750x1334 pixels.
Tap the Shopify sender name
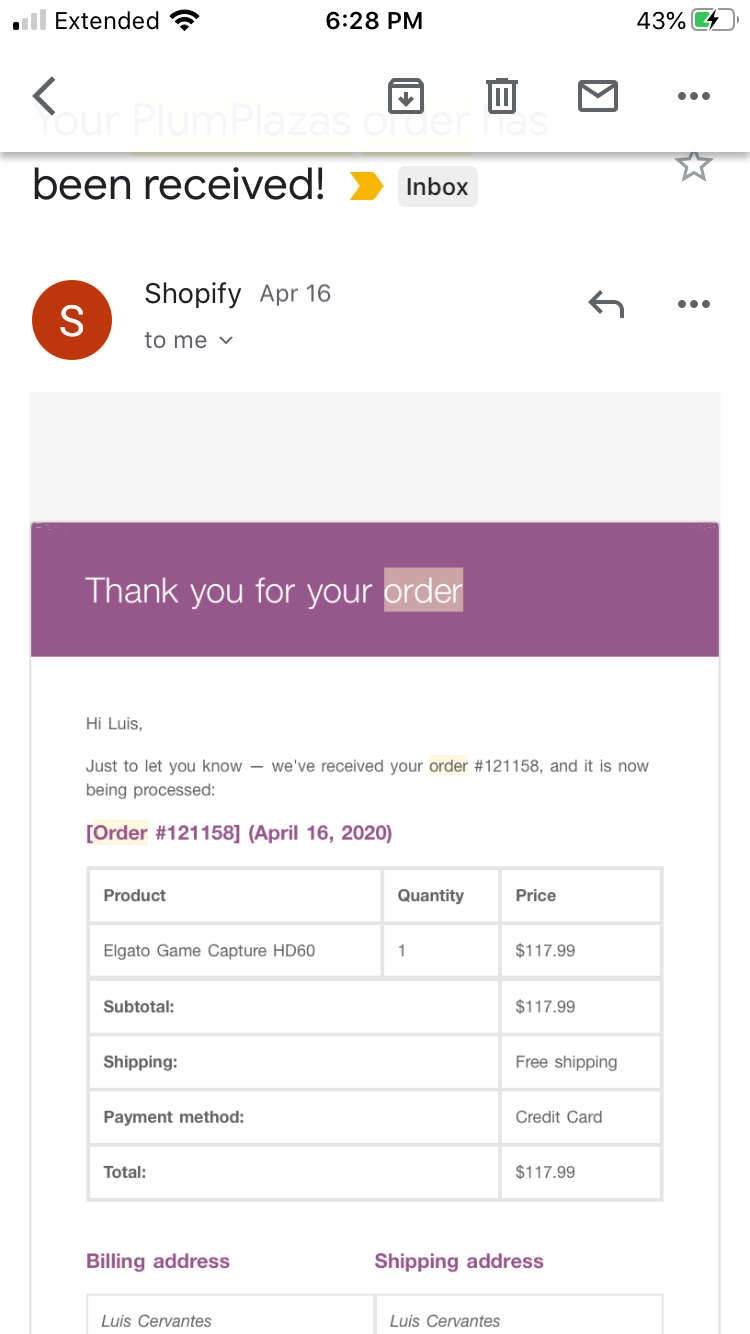(193, 293)
